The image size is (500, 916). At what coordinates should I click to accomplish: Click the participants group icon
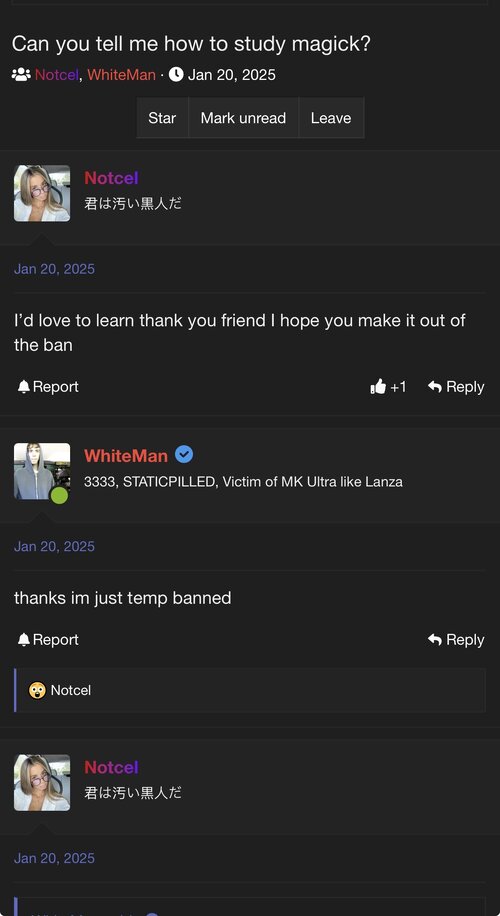click(21, 75)
